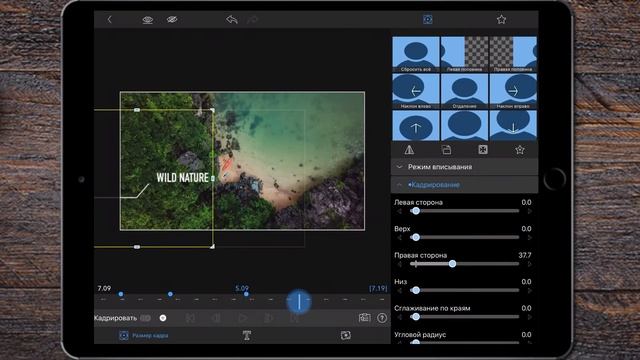Viewport: 640px width, 360px height.
Task: Select the keyframe marker below 5.09
Action: coord(246,294)
